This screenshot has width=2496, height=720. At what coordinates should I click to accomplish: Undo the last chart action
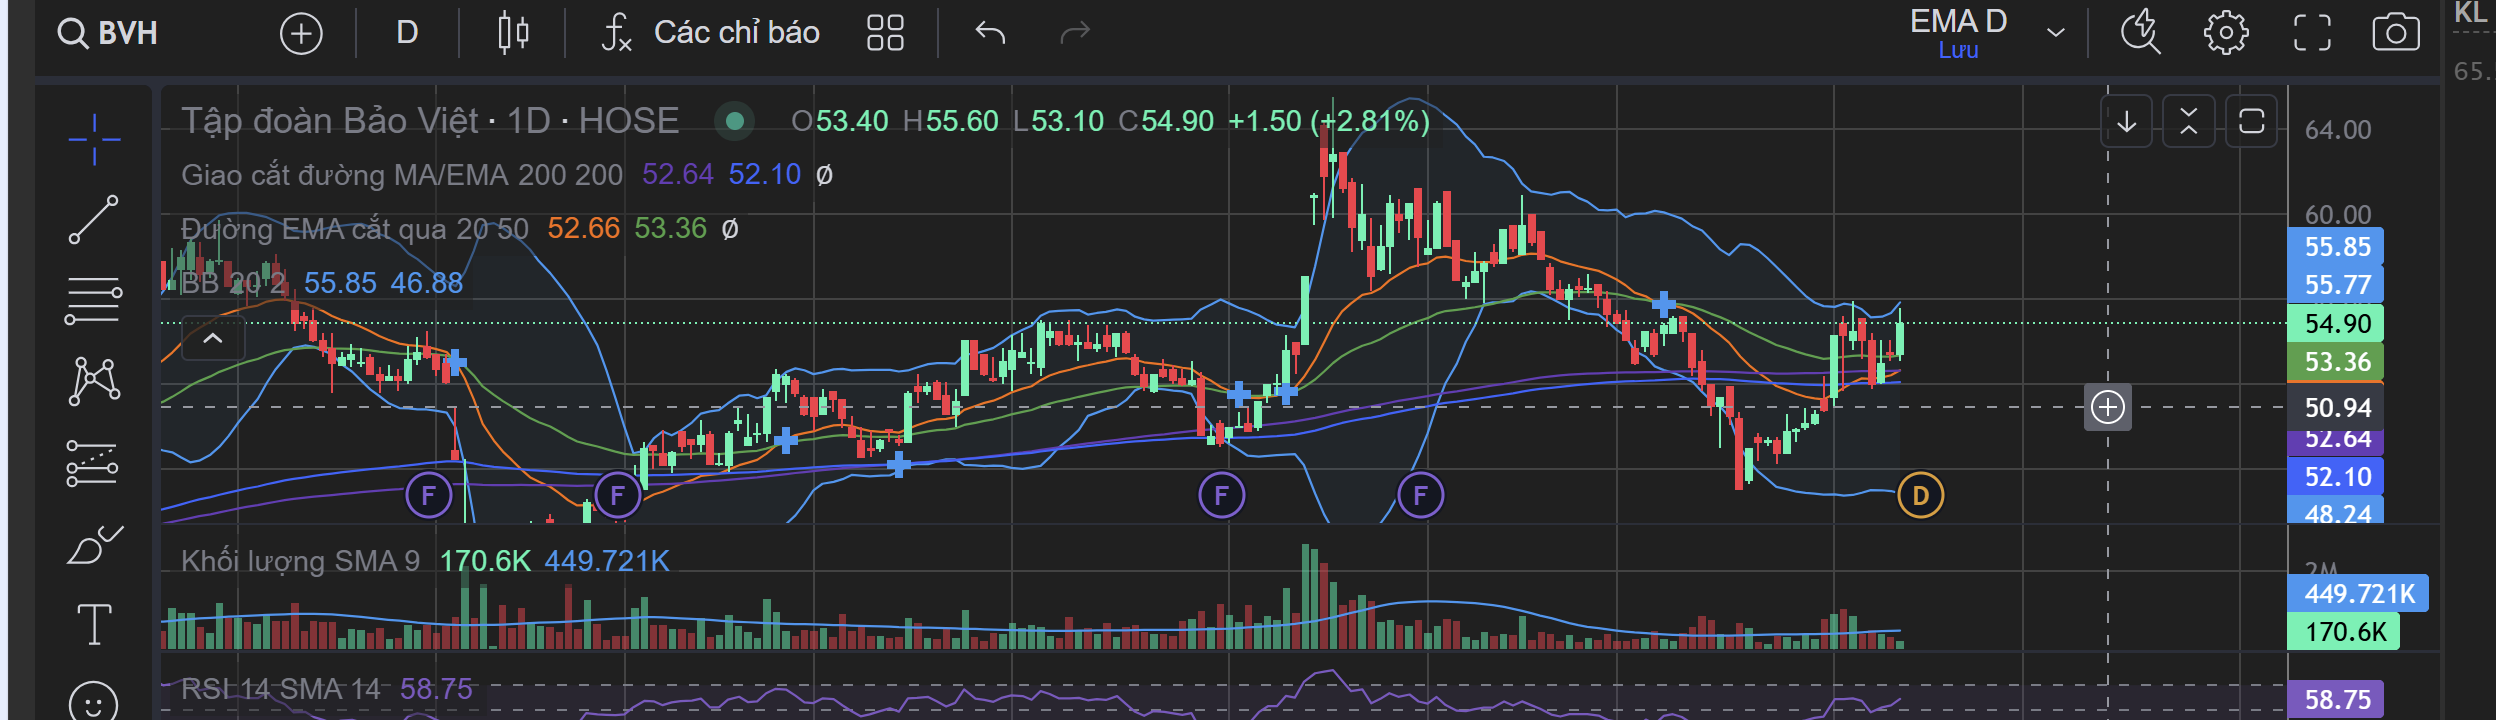pos(990,33)
